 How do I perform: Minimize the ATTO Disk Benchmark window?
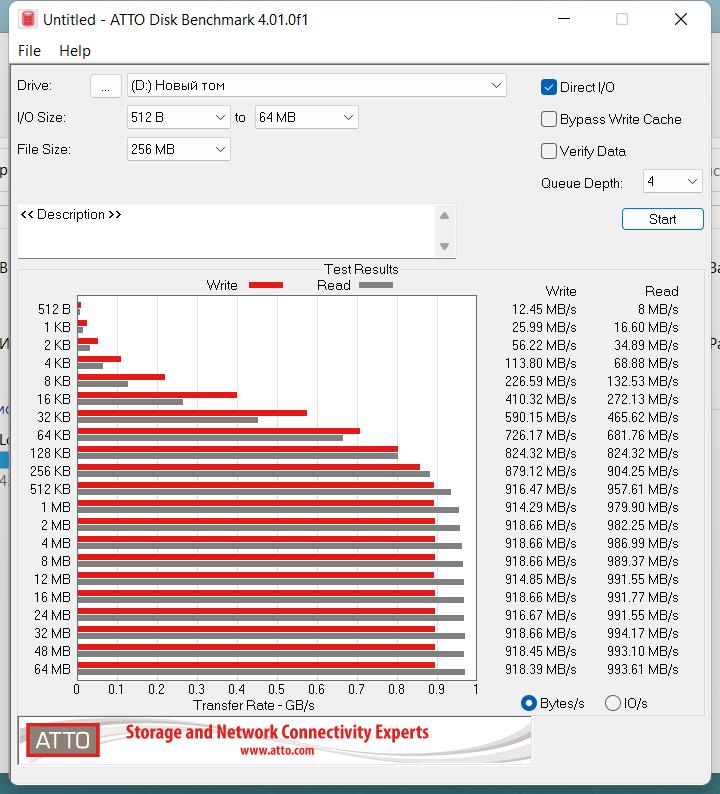tap(564, 19)
